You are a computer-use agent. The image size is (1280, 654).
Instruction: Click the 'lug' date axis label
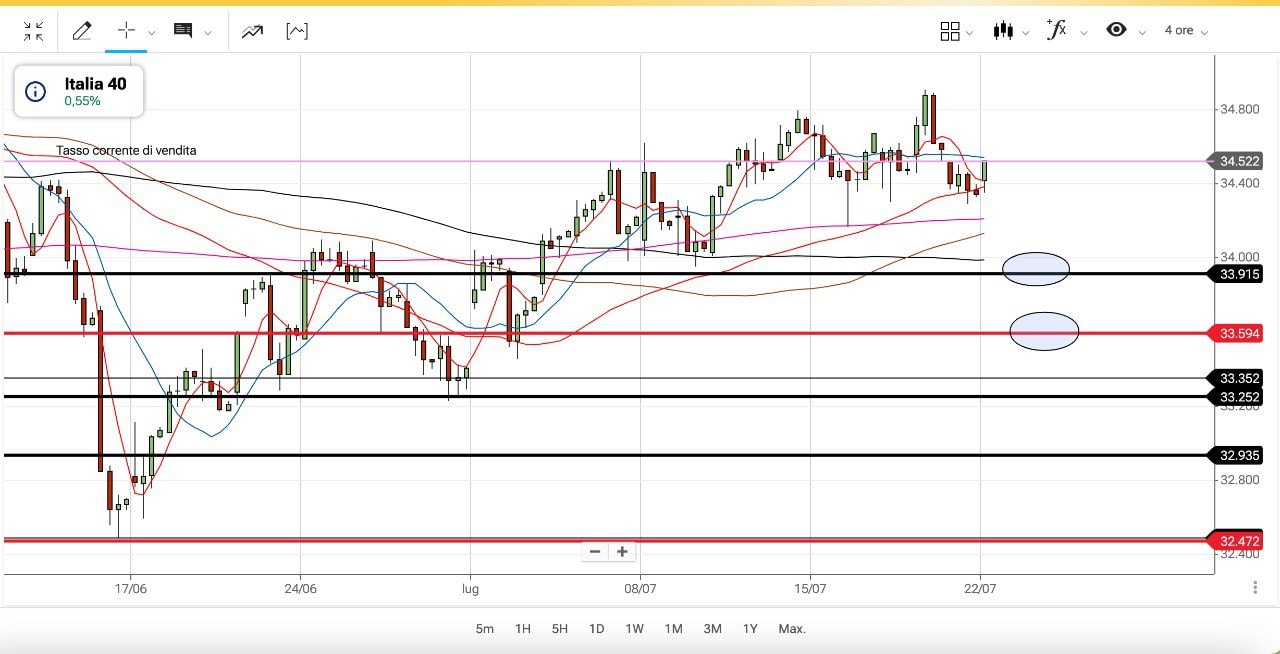470,589
